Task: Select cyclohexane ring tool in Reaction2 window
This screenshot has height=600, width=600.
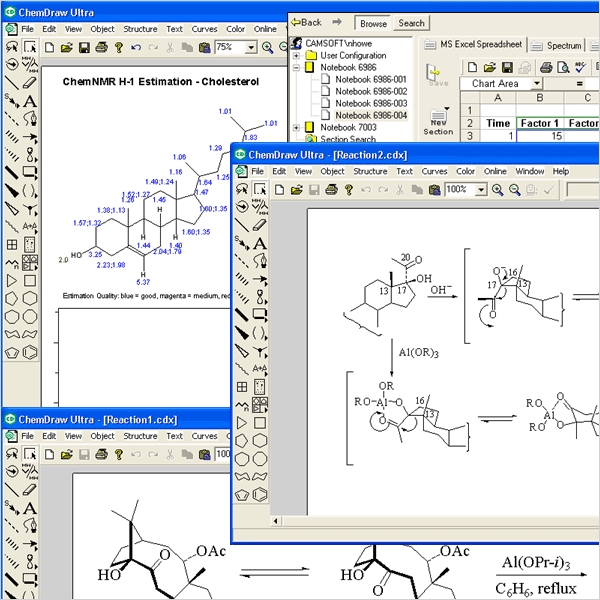Action: [x=260, y=441]
